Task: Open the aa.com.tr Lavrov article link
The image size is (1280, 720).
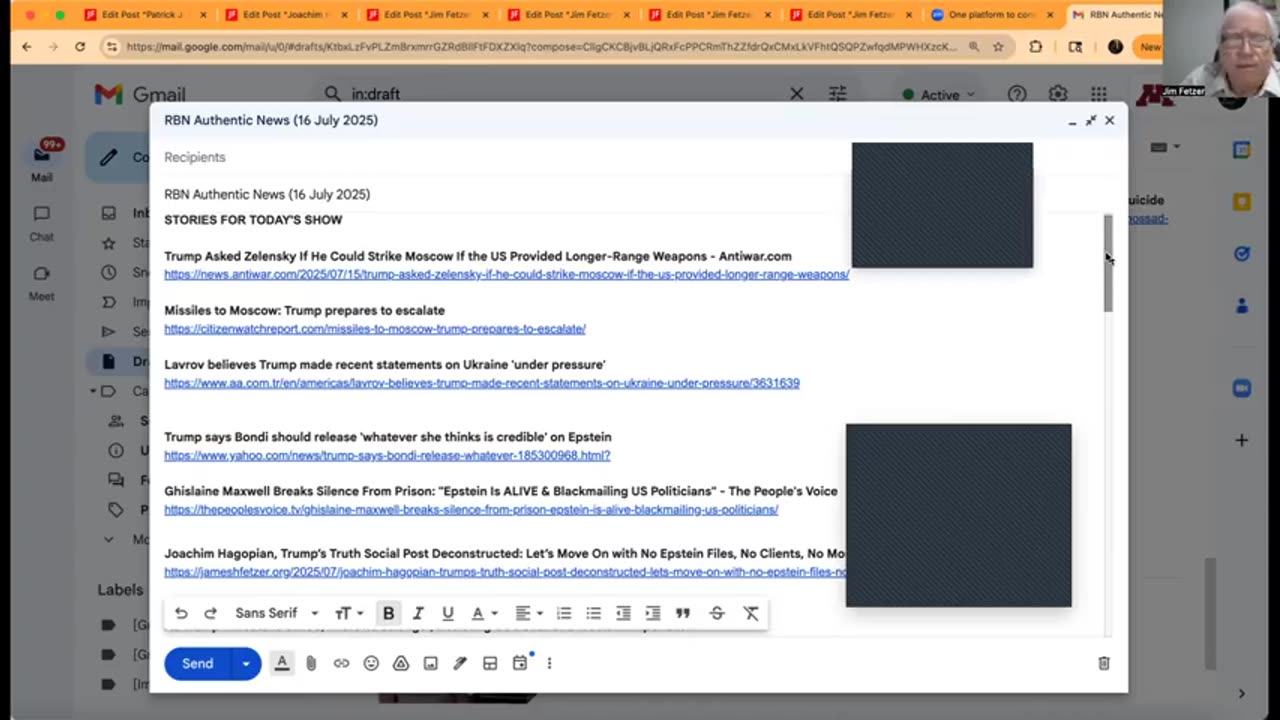Action: click(x=482, y=383)
